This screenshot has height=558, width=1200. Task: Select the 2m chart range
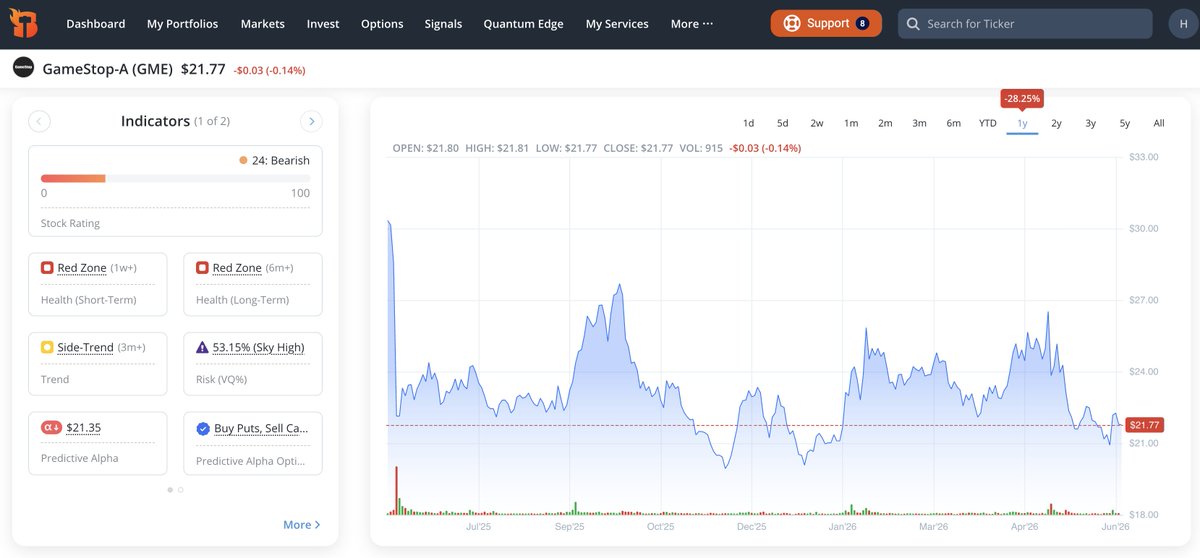[885, 123]
